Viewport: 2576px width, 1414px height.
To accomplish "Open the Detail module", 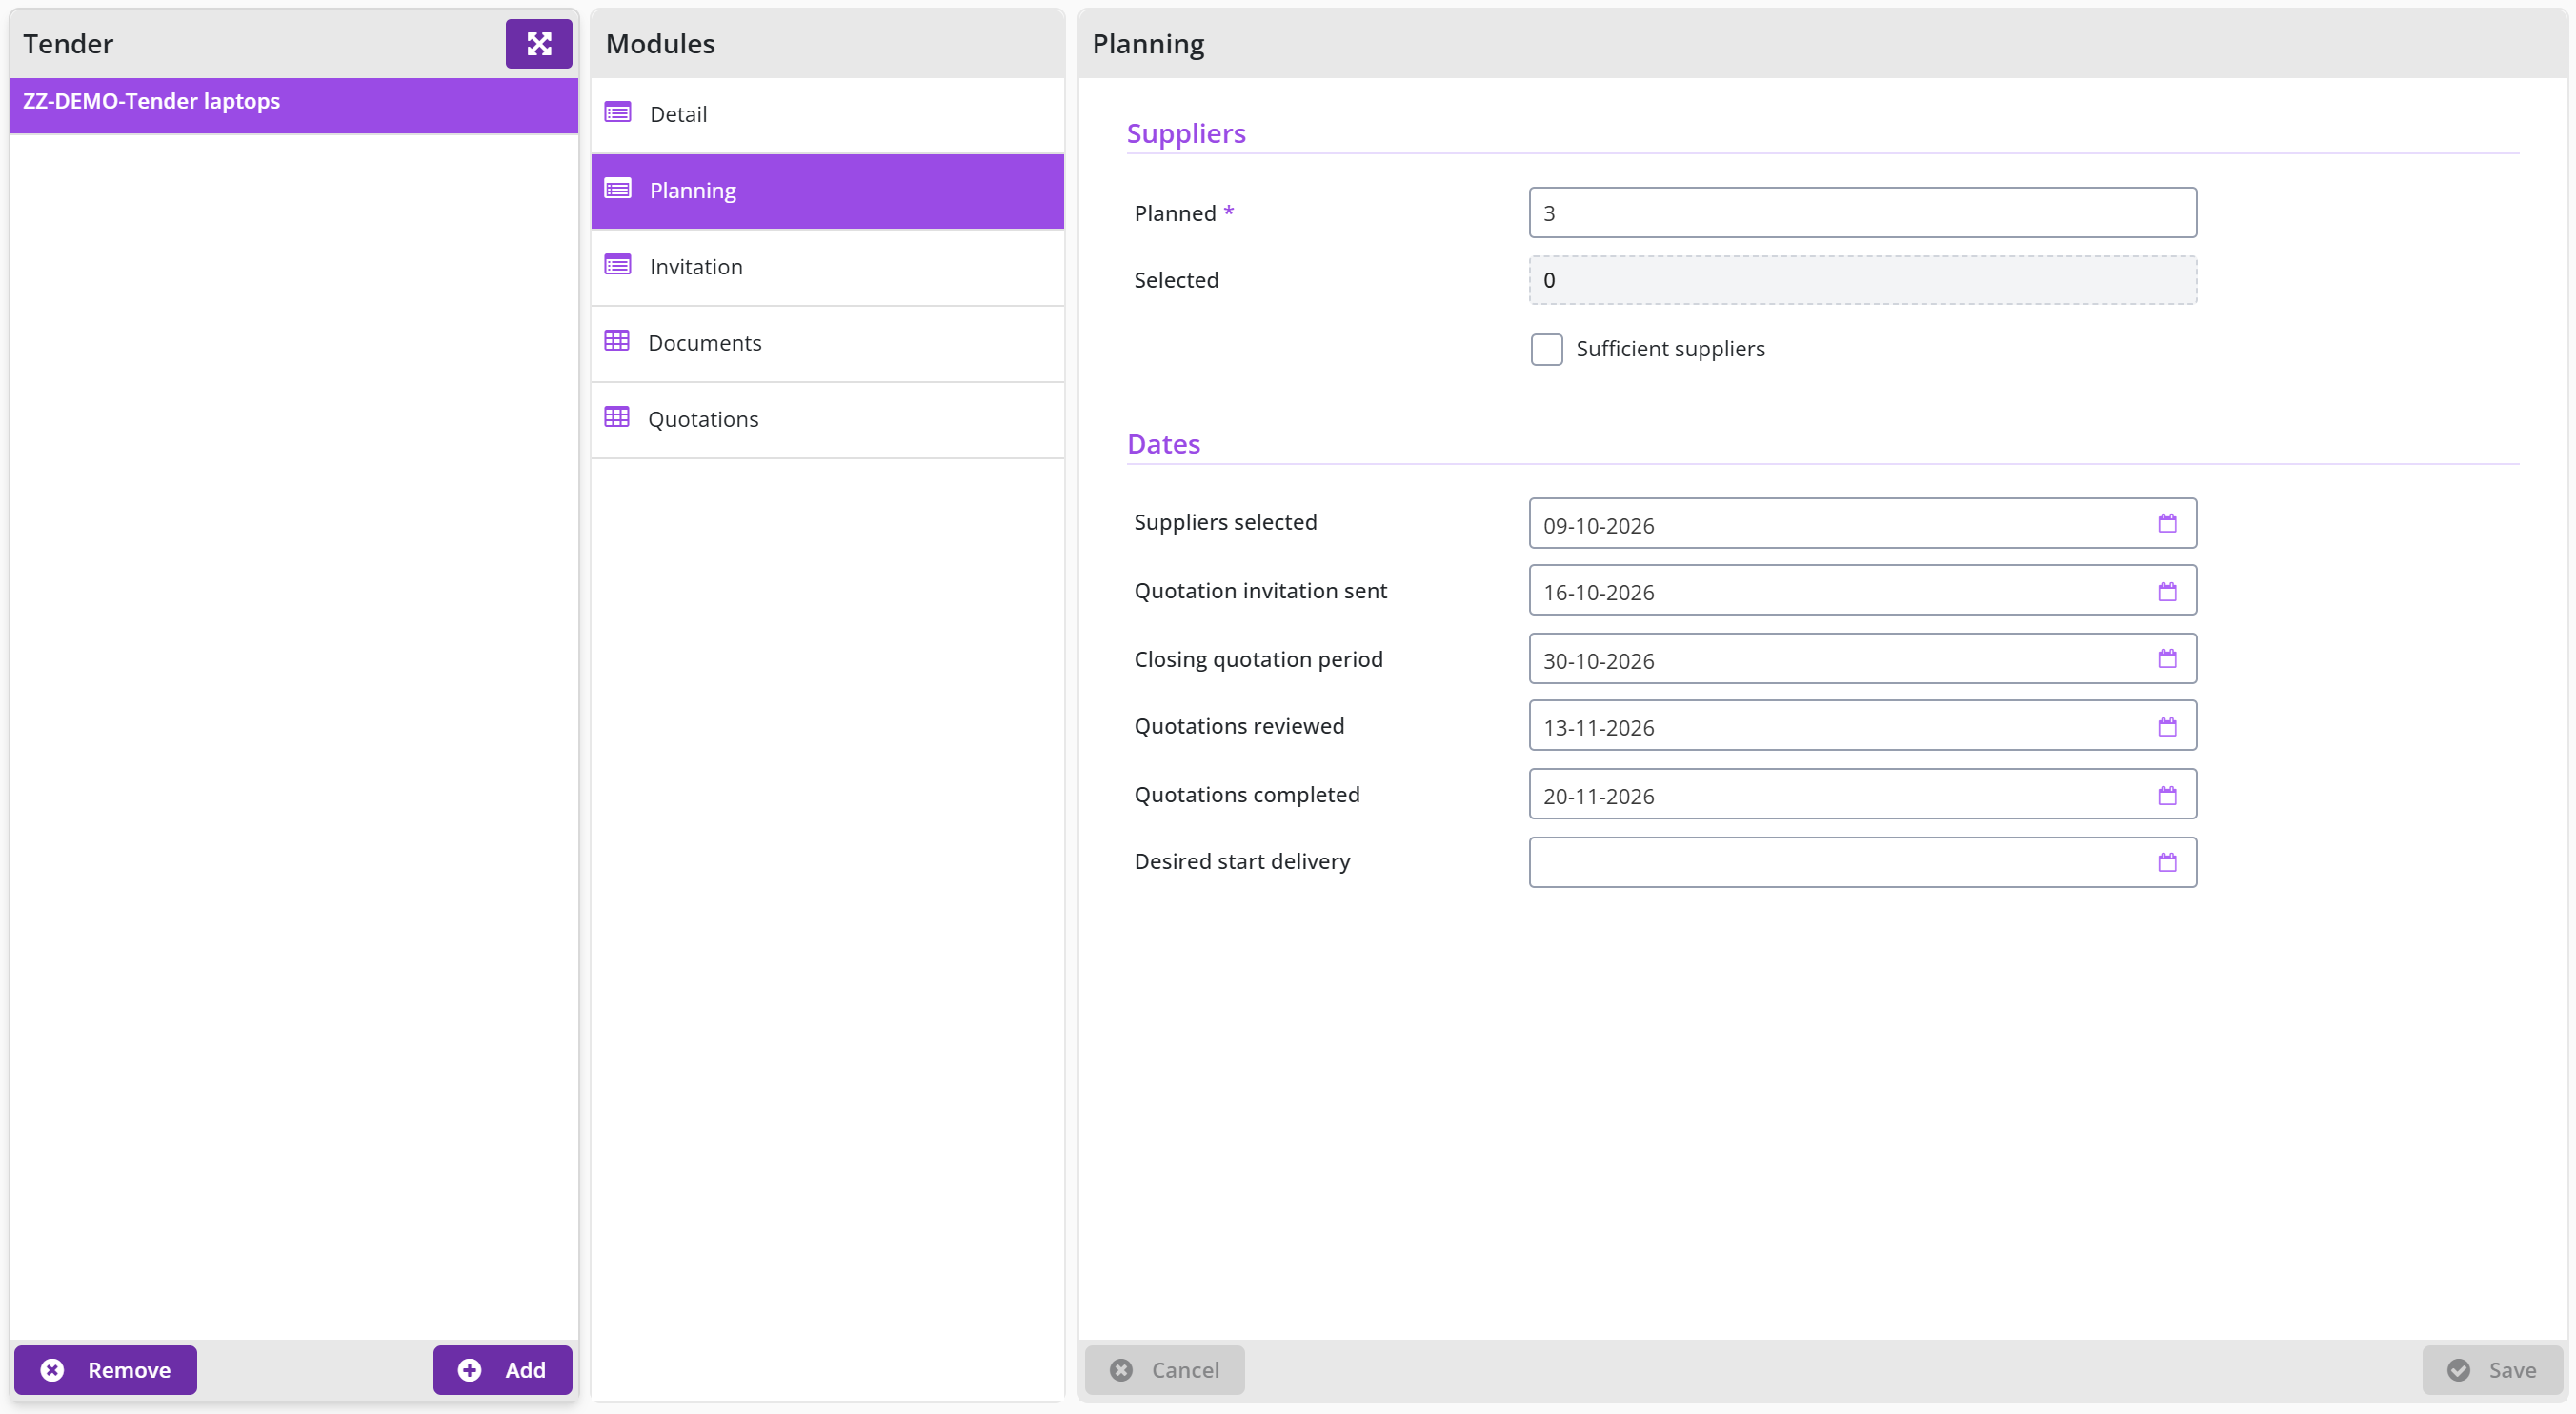I will pos(827,115).
